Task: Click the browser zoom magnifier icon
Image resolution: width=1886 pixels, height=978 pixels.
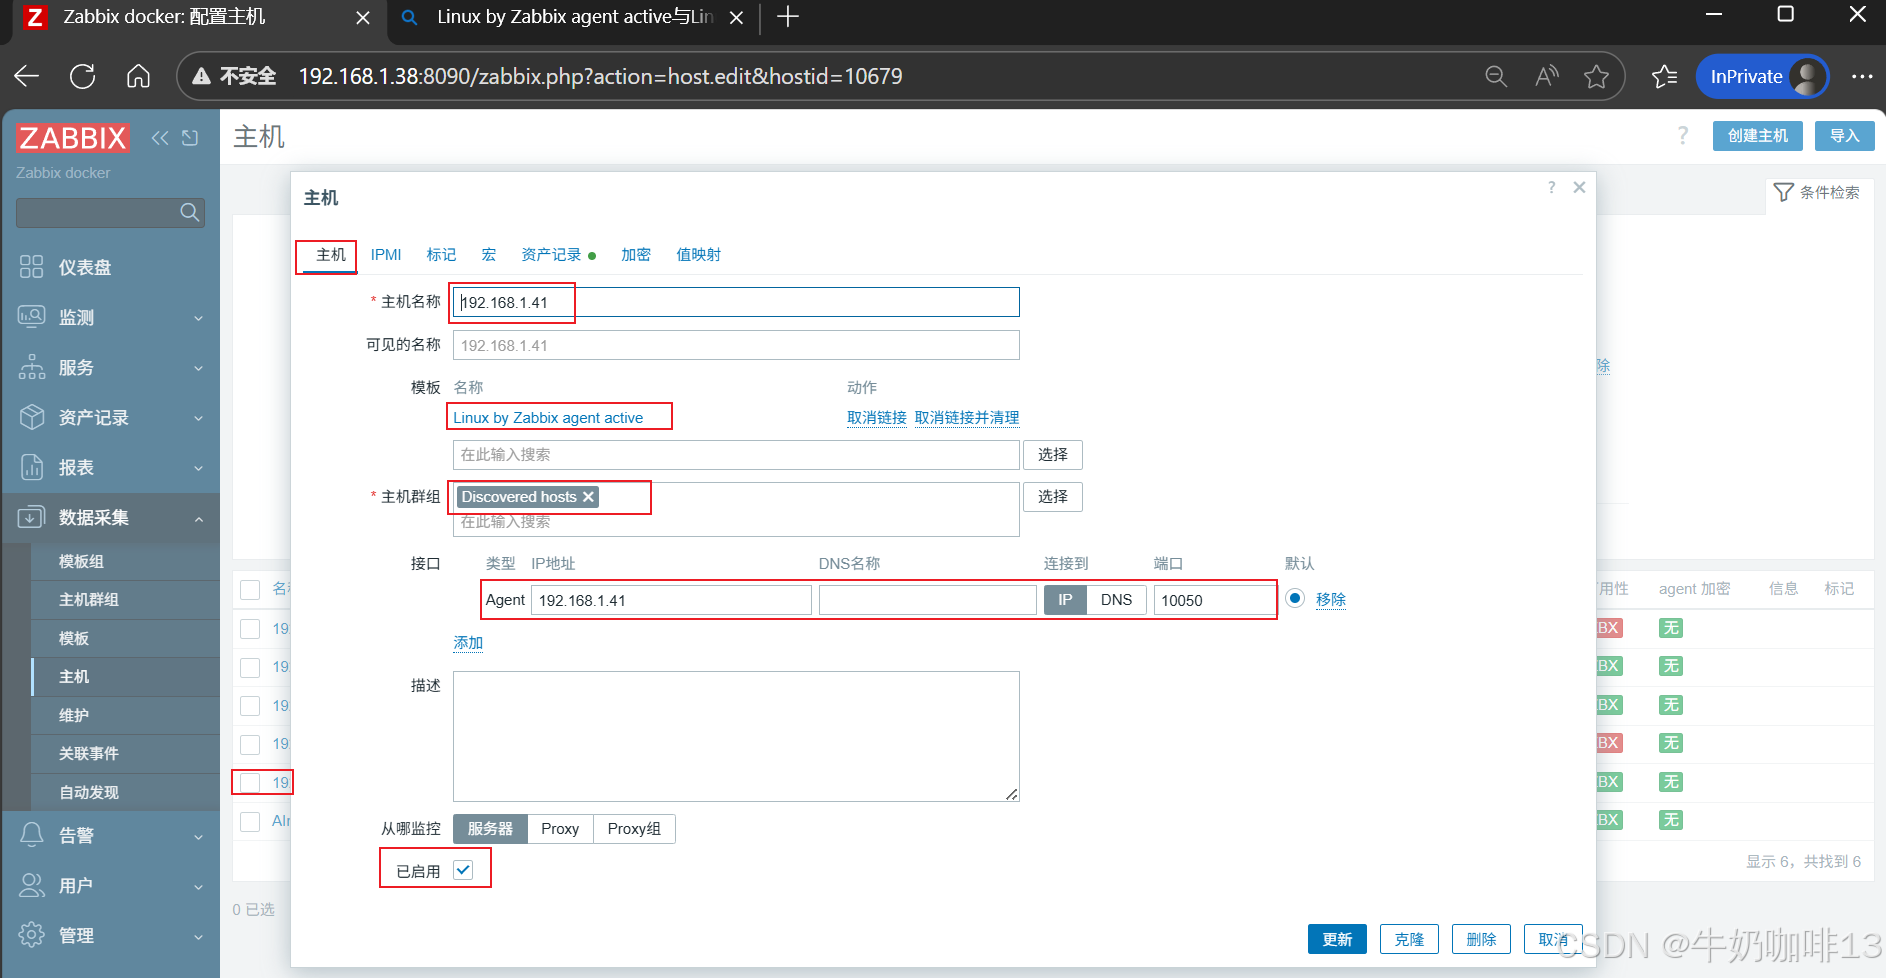Action: tap(1496, 76)
